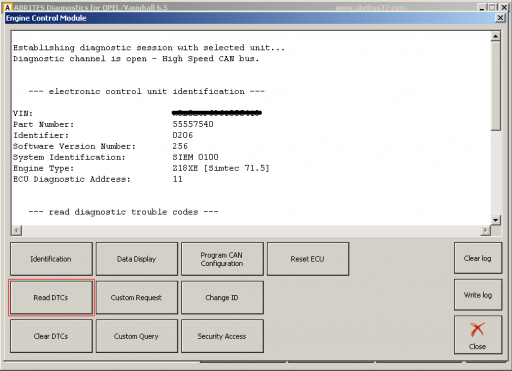512x371 pixels.
Task: Click the vertical scrollbar thumb in log
Action: pos(496,86)
